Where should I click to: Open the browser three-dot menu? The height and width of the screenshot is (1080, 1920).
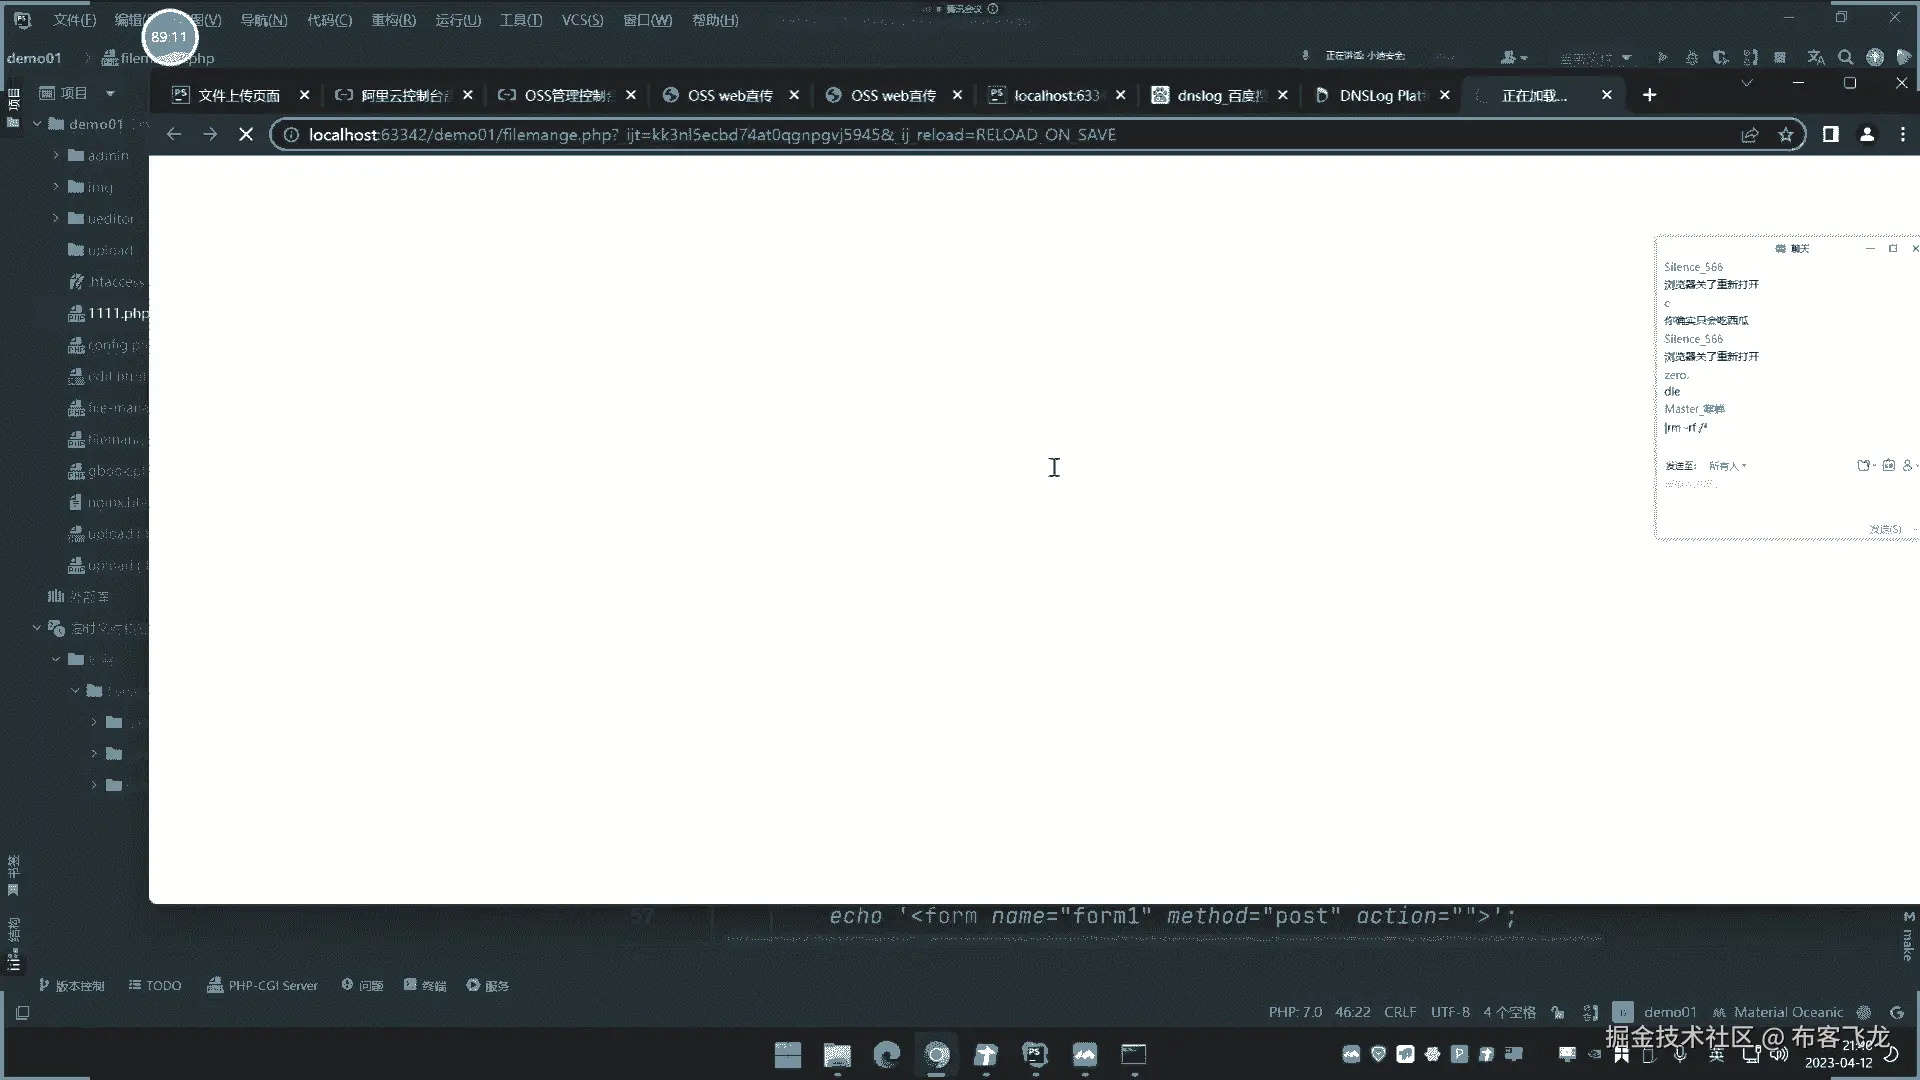pyautogui.click(x=1903, y=134)
